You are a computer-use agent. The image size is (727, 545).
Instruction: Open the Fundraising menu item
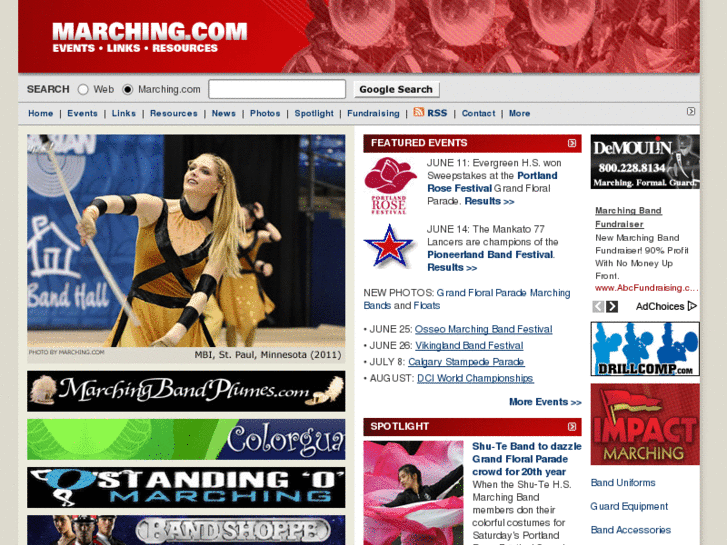point(373,113)
